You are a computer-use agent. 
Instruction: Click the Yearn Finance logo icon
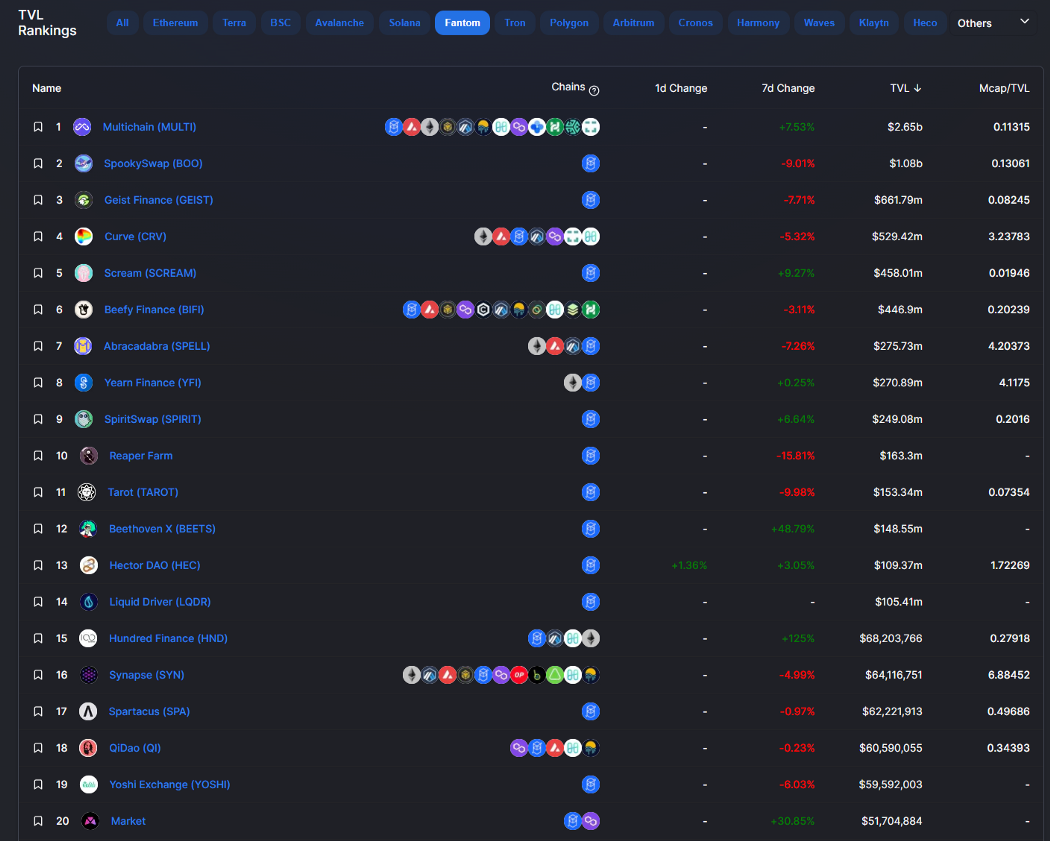tap(84, 383)
